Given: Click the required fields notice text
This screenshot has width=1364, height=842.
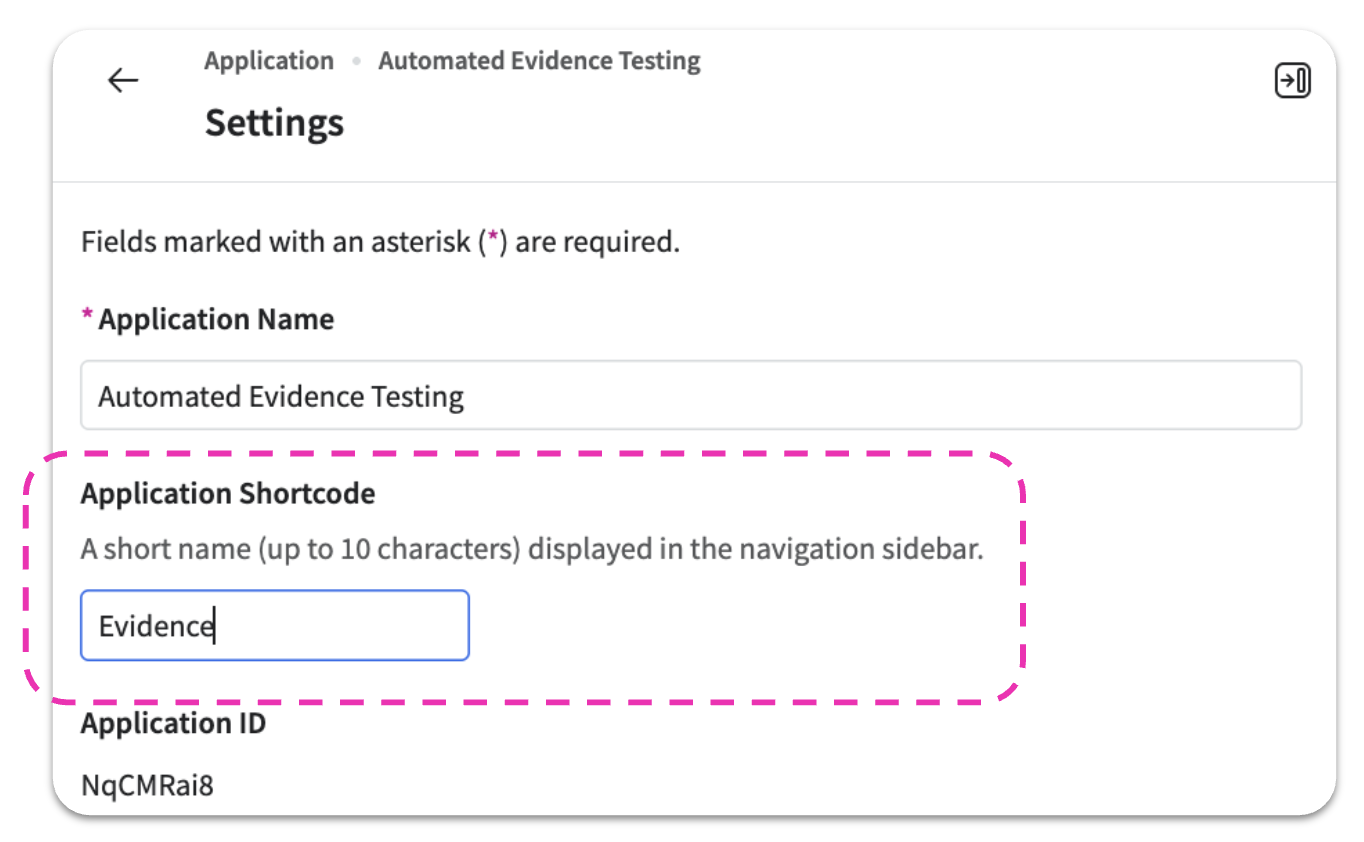Looking at the screenshot, I should pyautogui.click(x=380, y=242).
